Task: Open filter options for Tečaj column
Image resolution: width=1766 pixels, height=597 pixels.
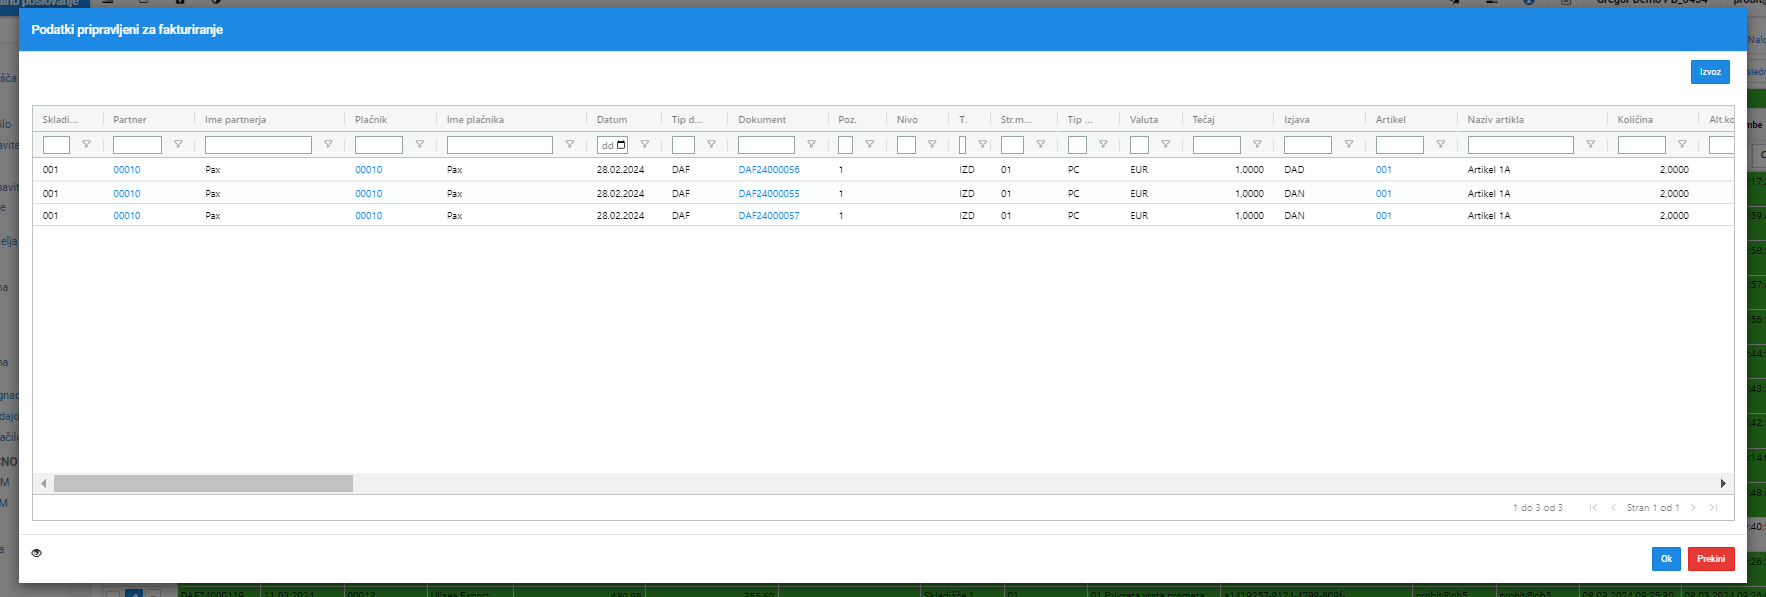Action: (x=1257, y=145)
